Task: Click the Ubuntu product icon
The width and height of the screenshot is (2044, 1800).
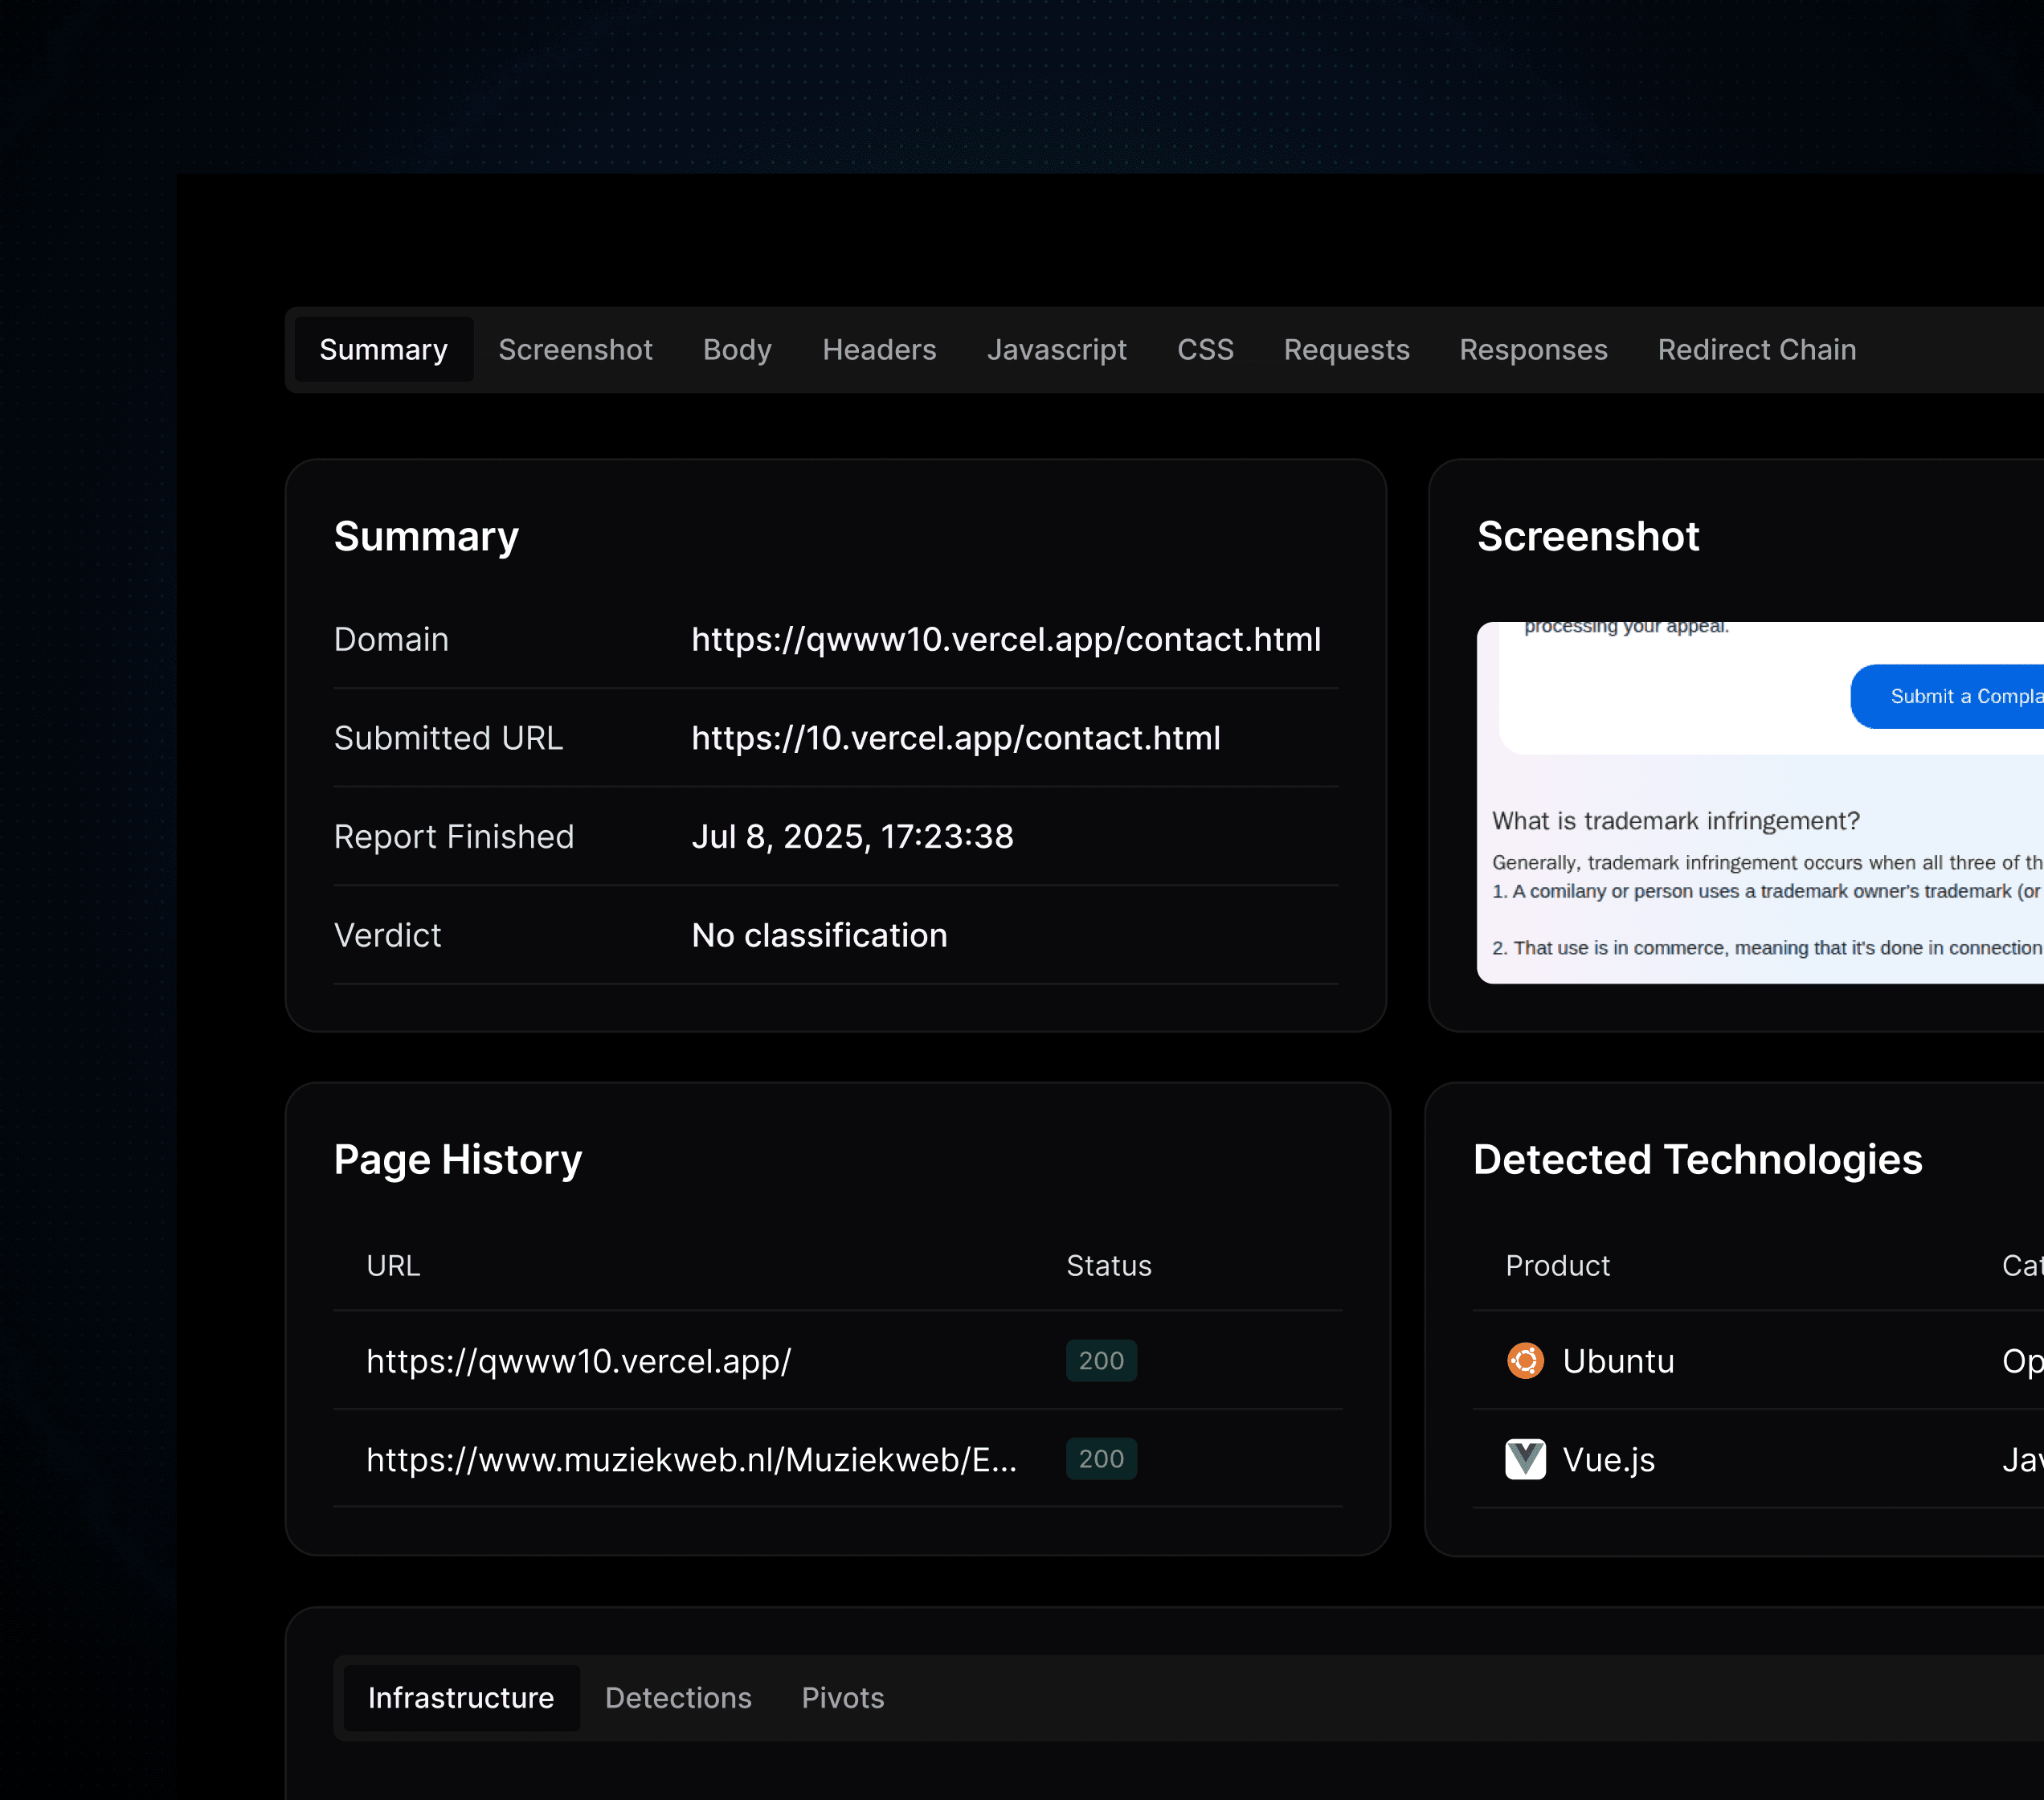Action: pos(1524,1360)
